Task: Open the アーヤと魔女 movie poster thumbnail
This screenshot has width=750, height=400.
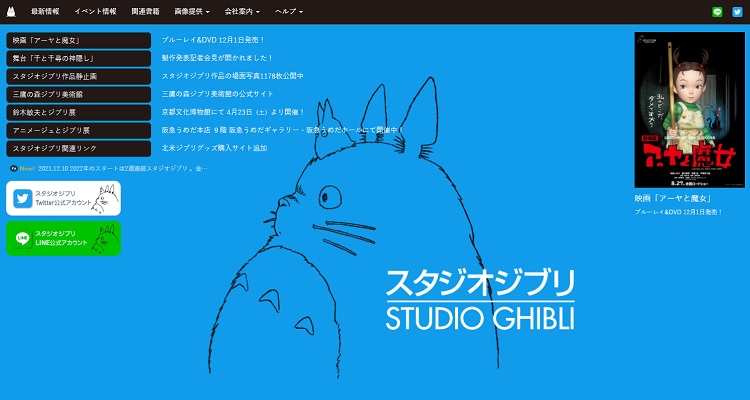Action: click(x=689, y=110)
